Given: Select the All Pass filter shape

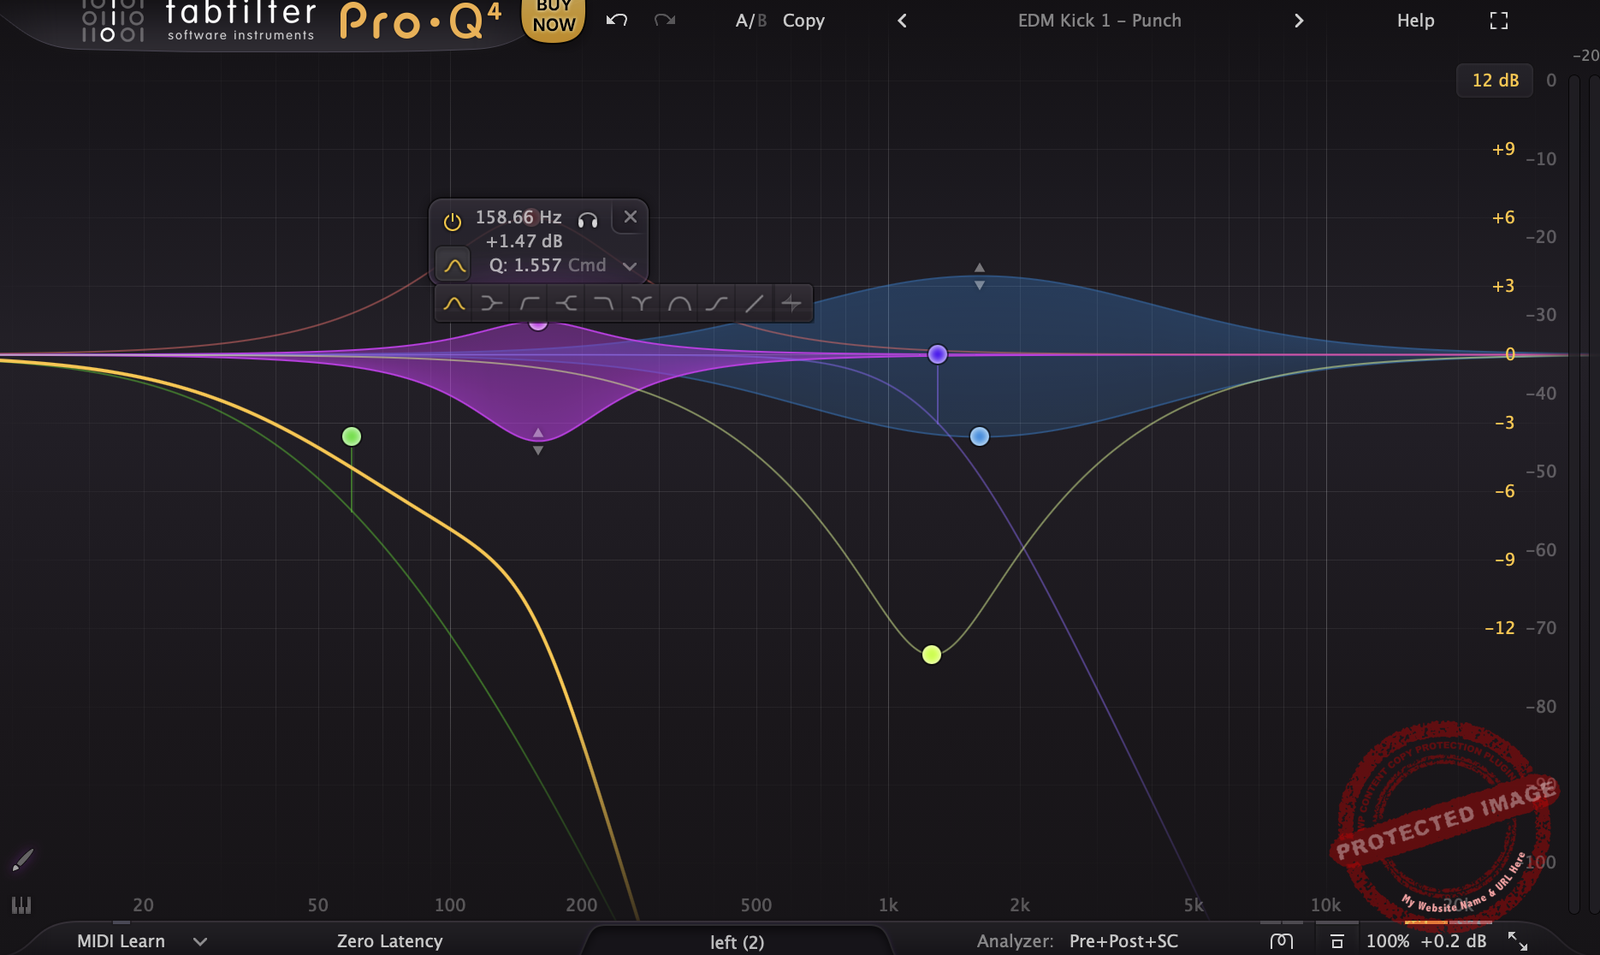Looking at the screenshot, I should [x=792, y=303].
